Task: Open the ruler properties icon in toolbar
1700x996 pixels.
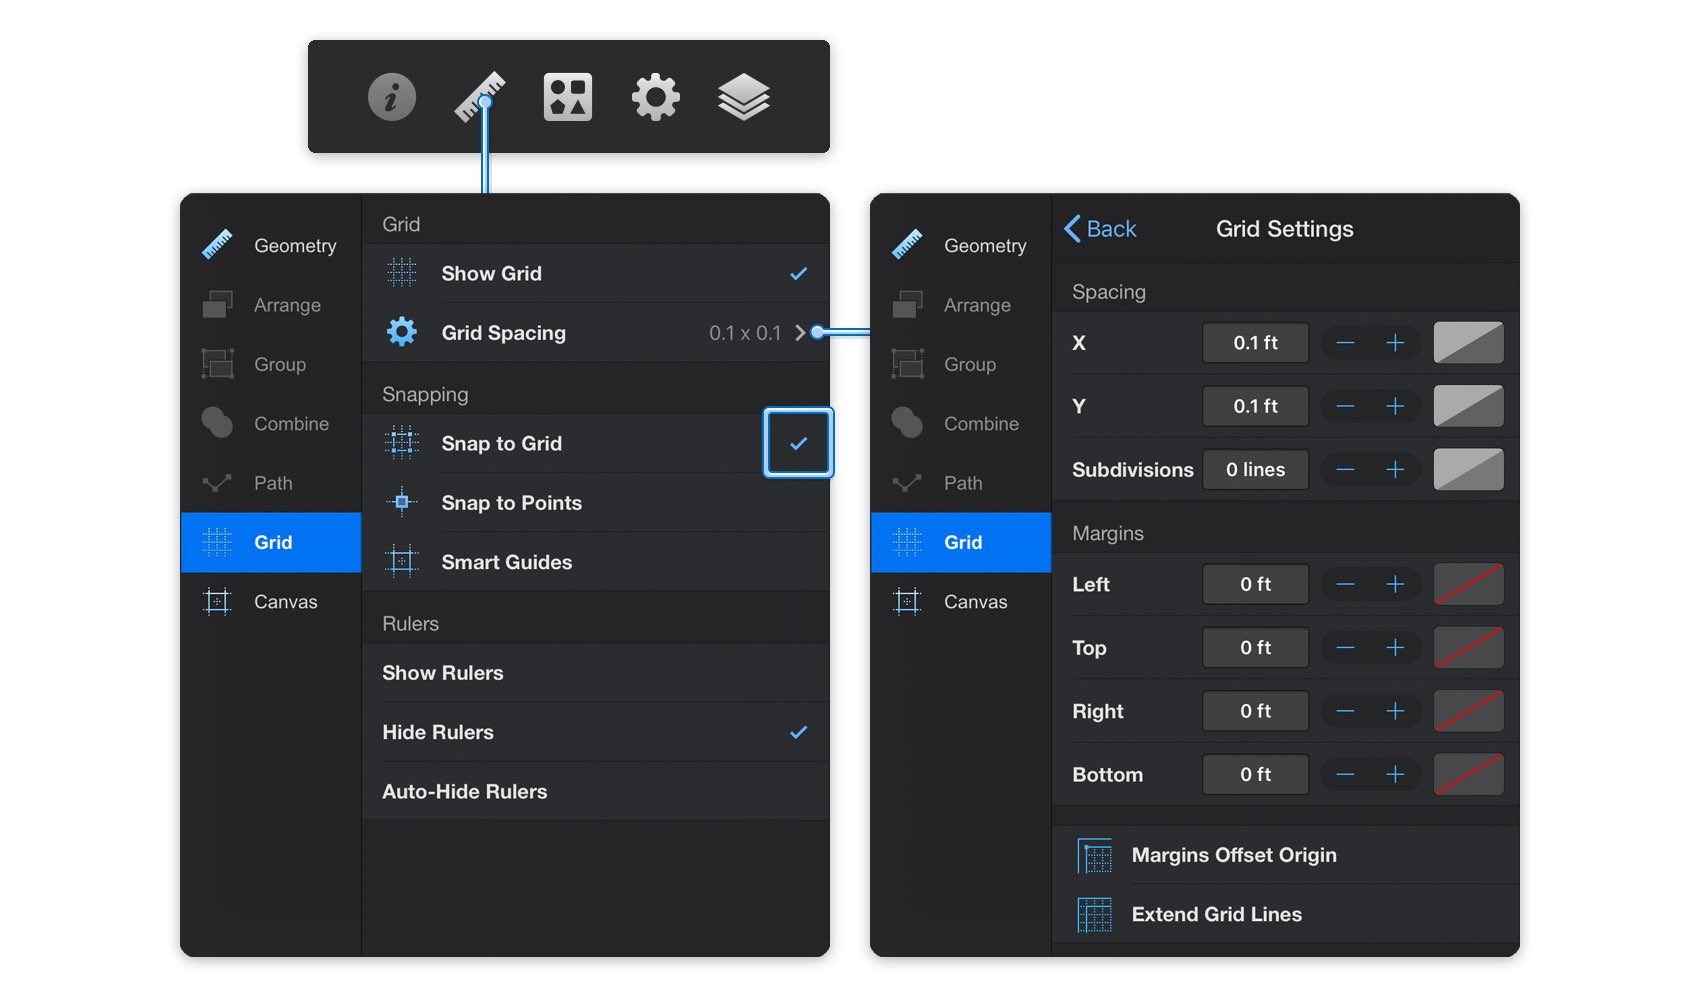Action: tap(480, 97)
